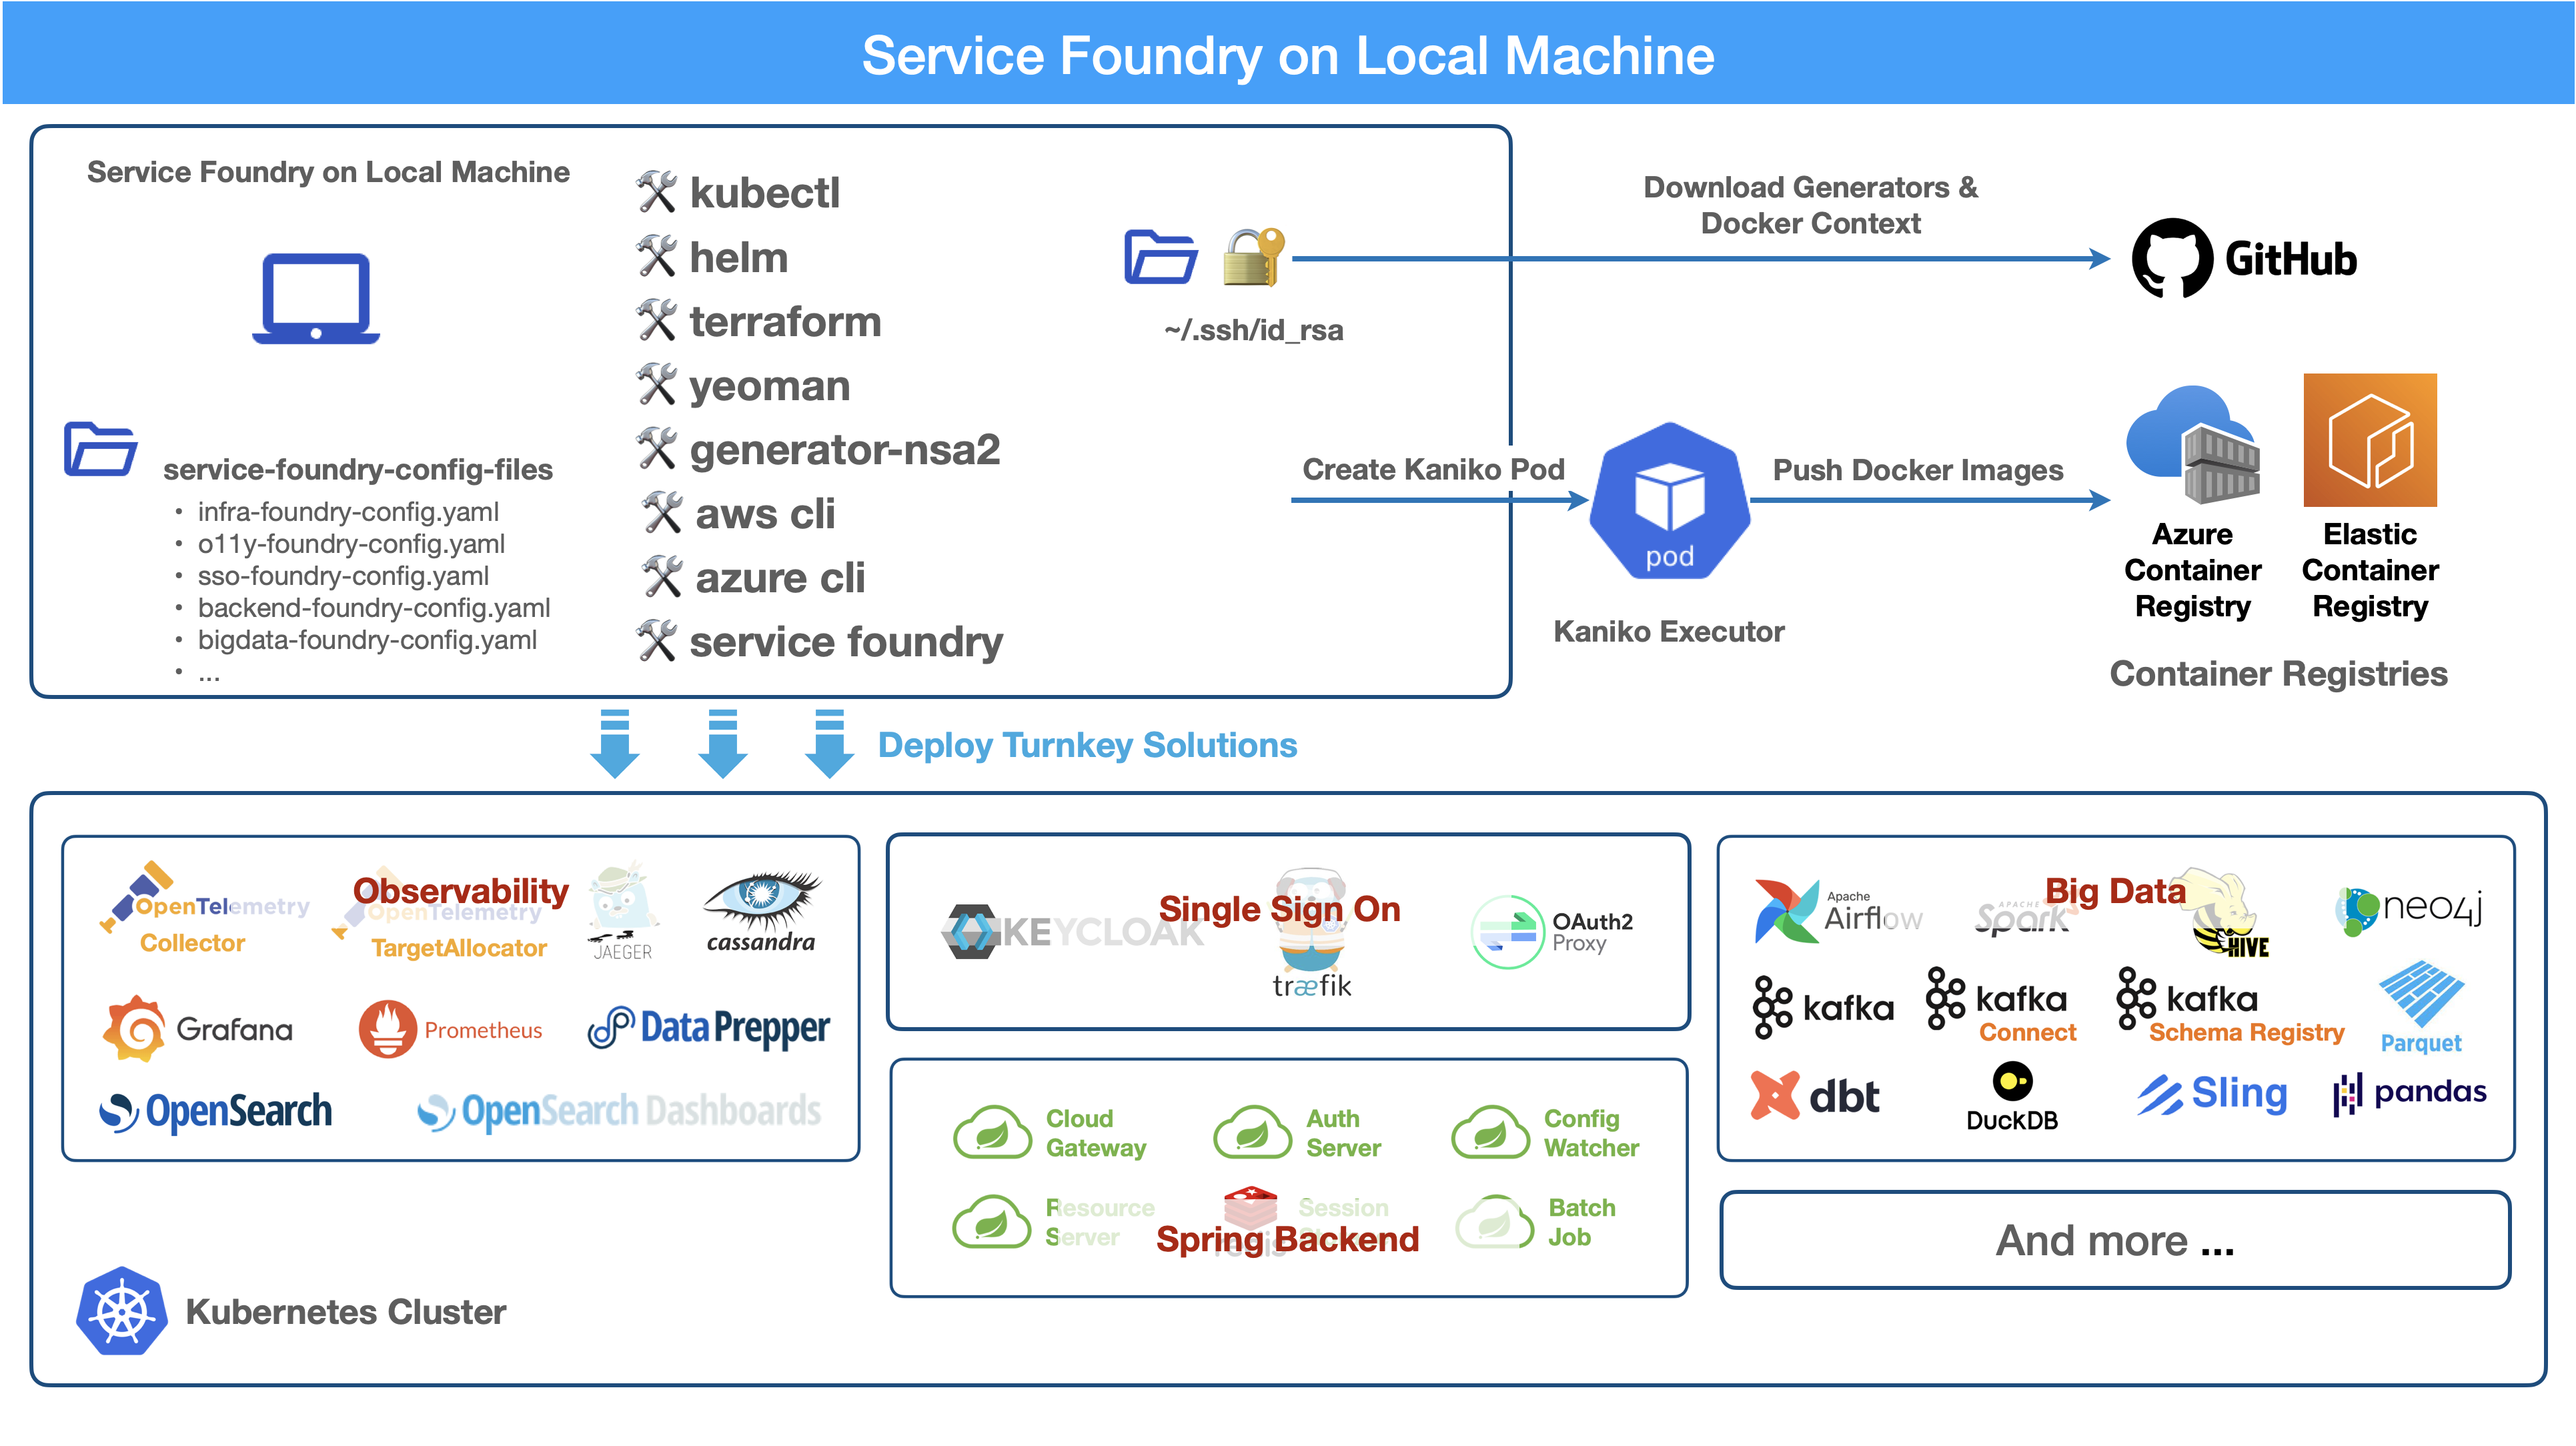Click the pandas logo
Screen dimensions: 2576x1446
point(2410,1093)
